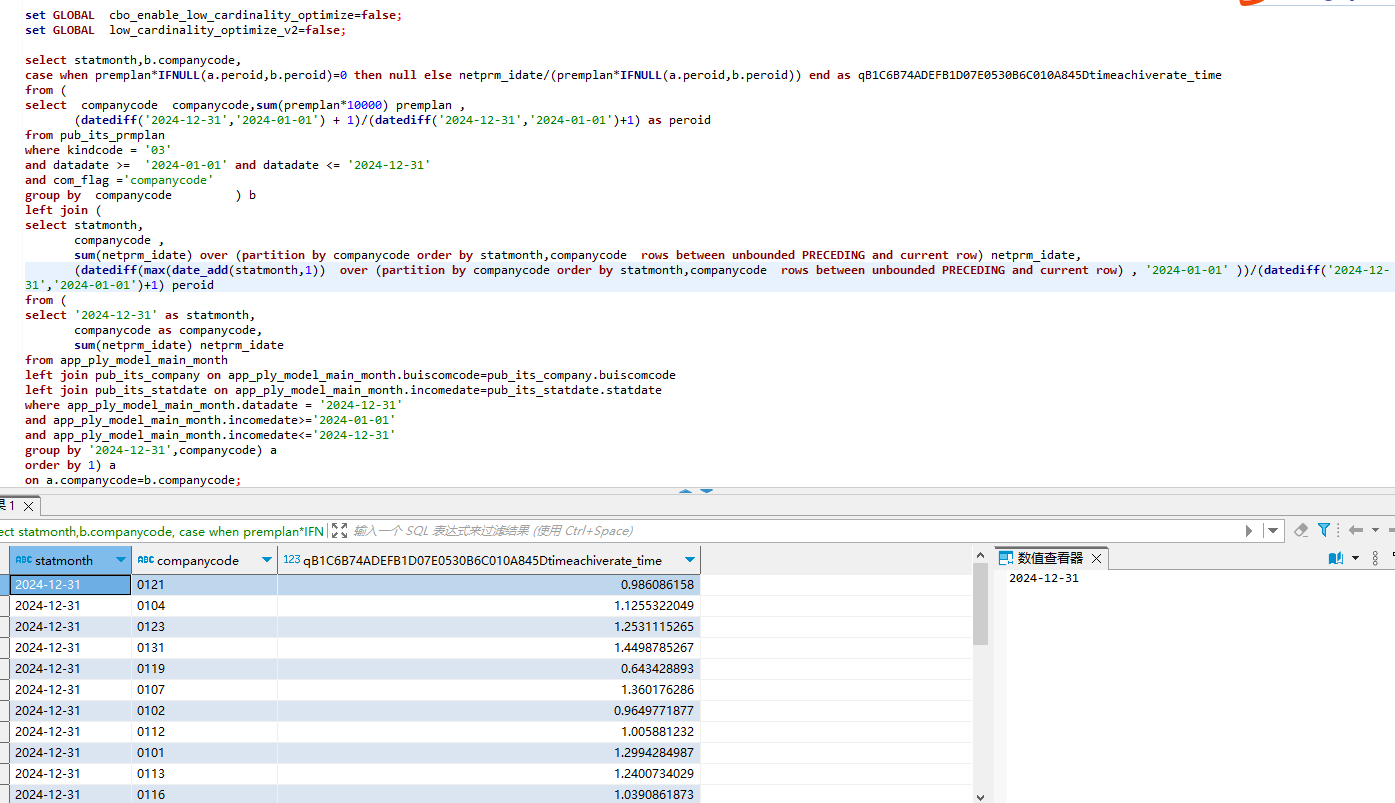
Task: Click the statmonth column type icon
Action: point(24,560)
